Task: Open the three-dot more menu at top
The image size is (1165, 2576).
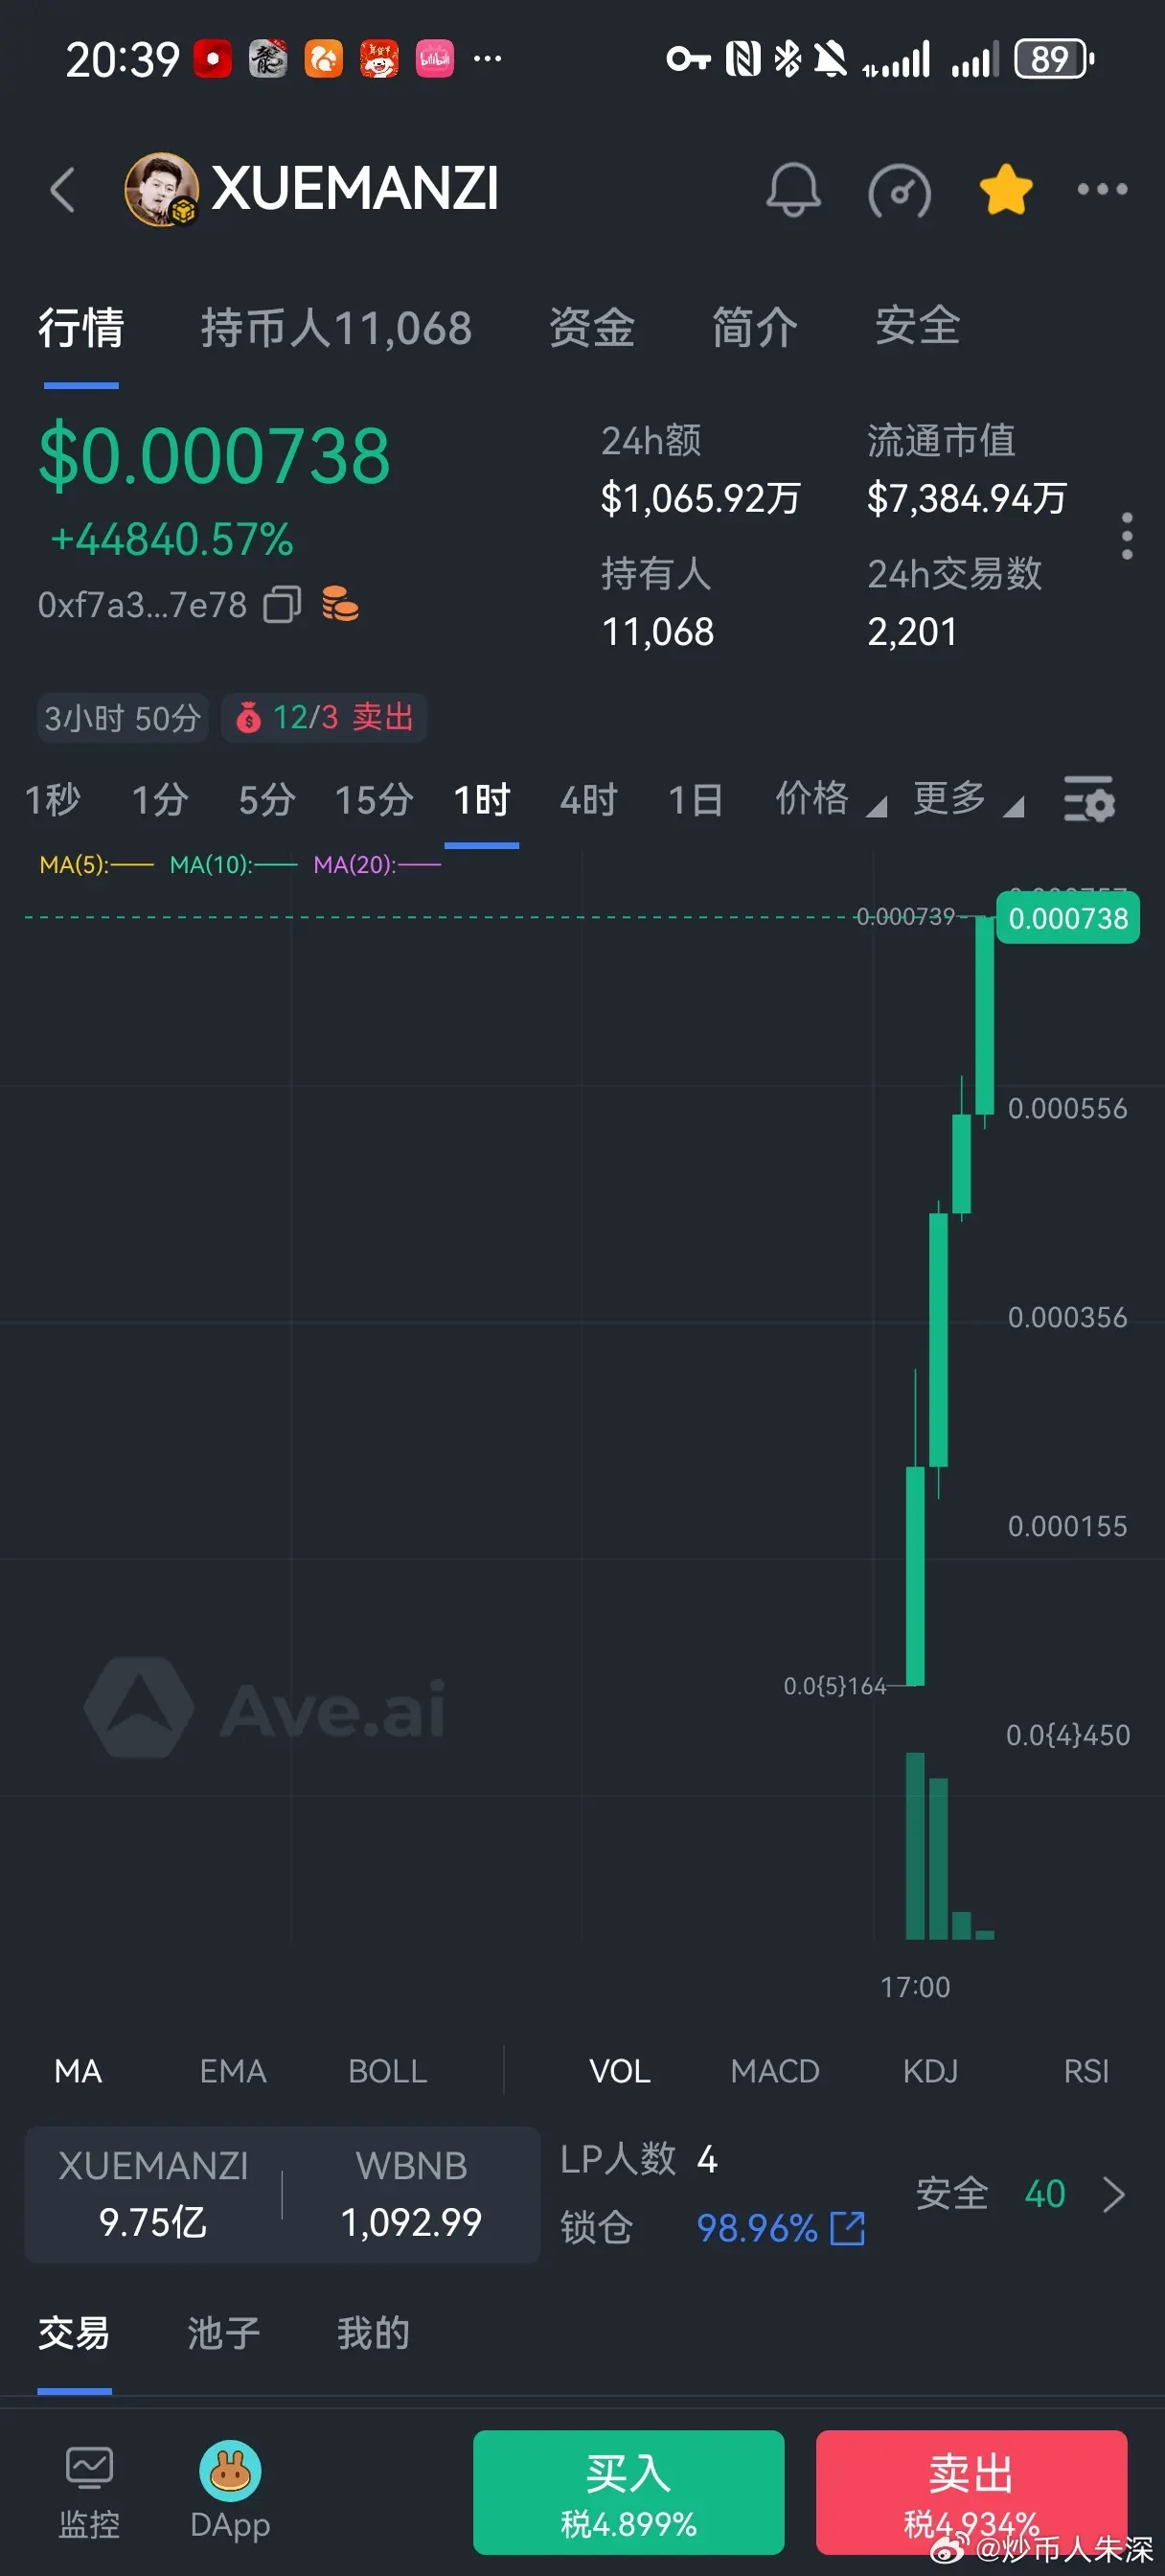Action: pos(1102,189)
